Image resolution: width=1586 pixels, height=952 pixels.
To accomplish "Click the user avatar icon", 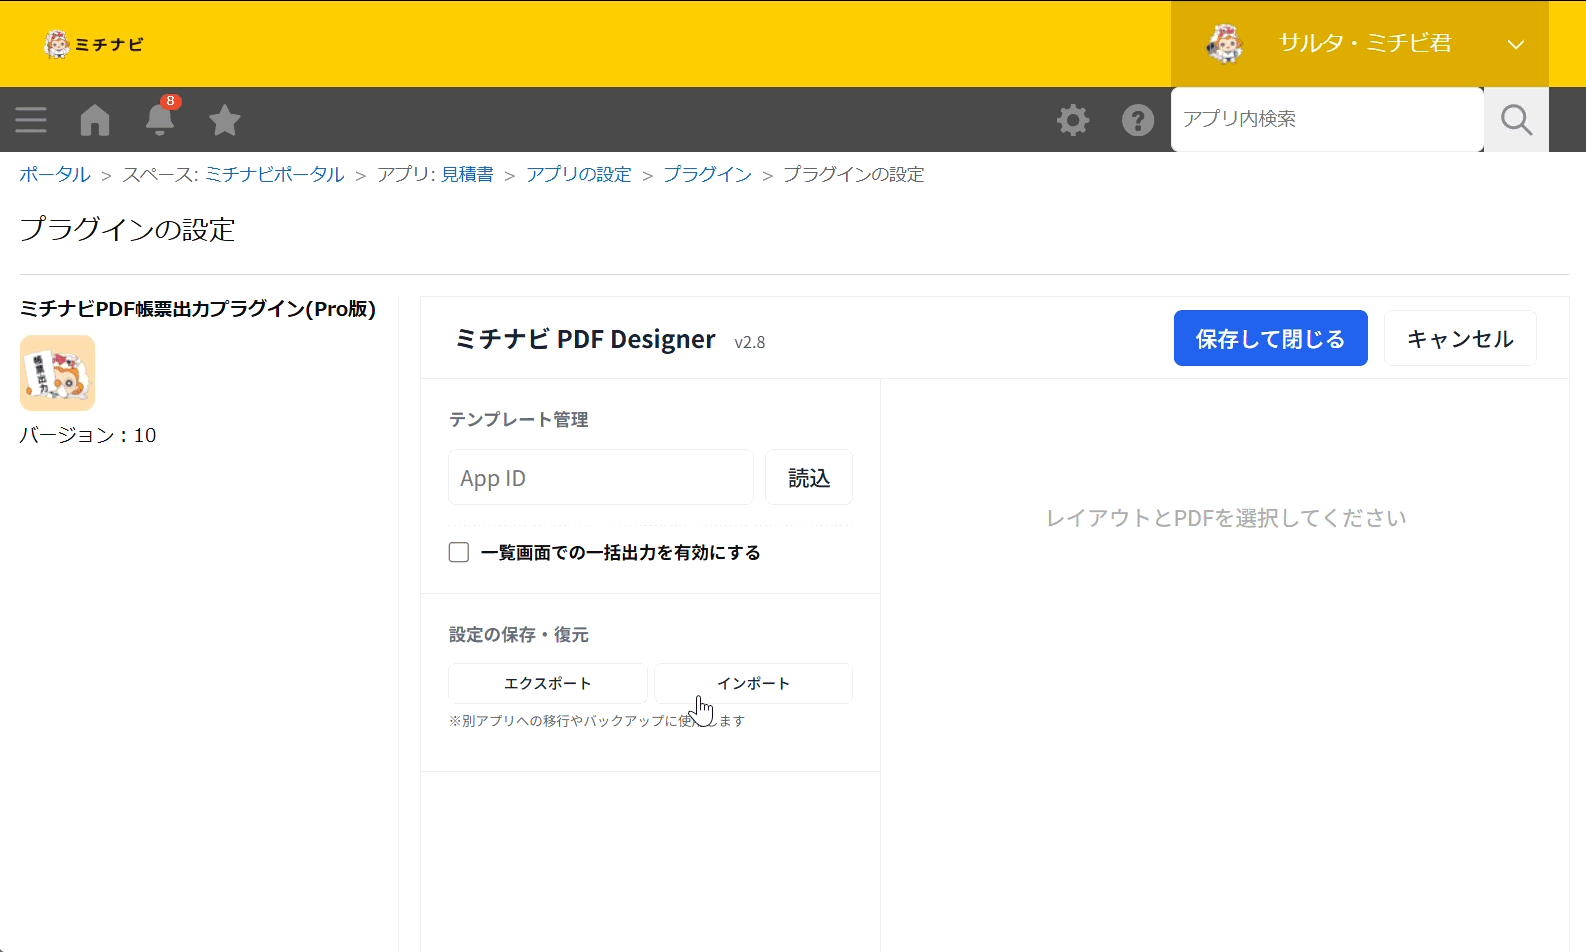I will pos(1225,43).
